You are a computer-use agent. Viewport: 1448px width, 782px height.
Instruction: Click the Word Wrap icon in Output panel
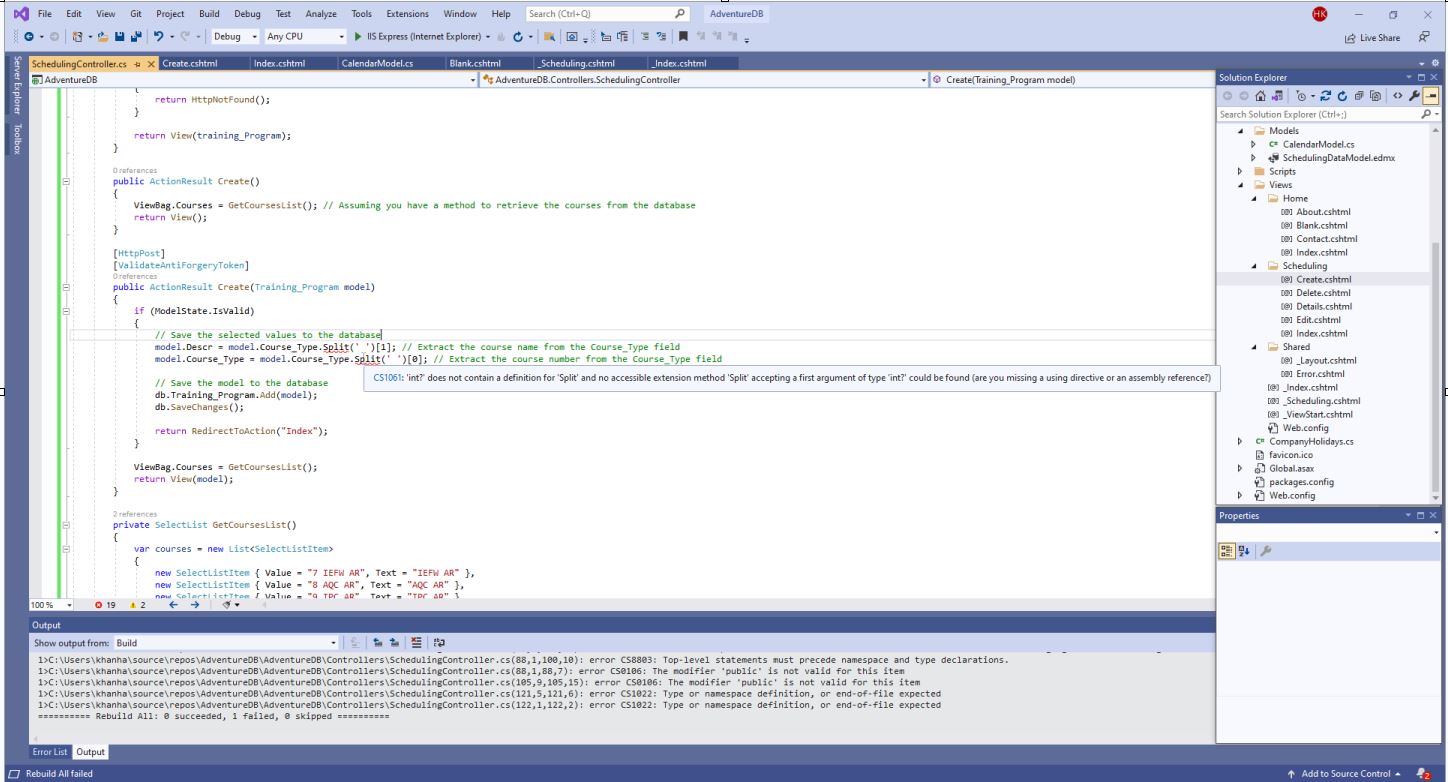(439, 643)
